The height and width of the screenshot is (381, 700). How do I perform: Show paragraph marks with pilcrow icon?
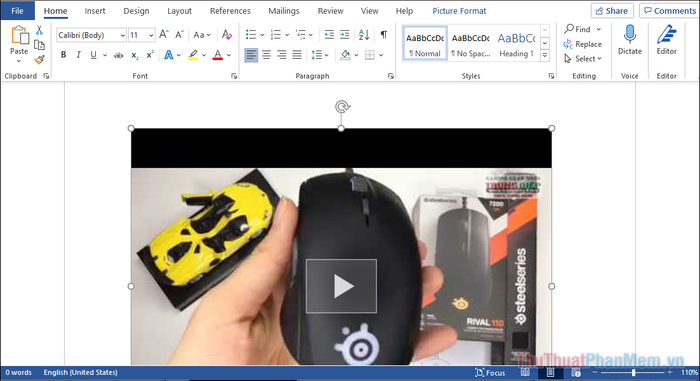[383, 35]
